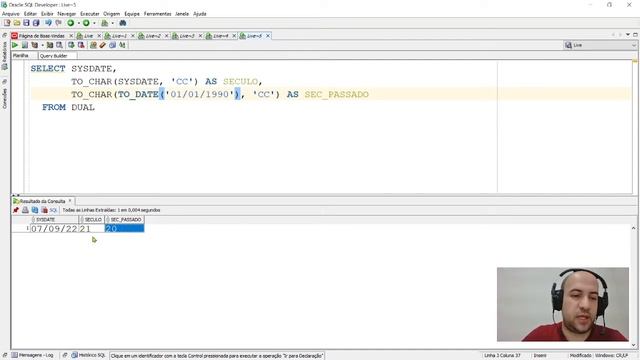This screenshot has height=360, width=640.
Task: Click the Run Script icon
Action: pyautogui.click(x=25, y=45)
